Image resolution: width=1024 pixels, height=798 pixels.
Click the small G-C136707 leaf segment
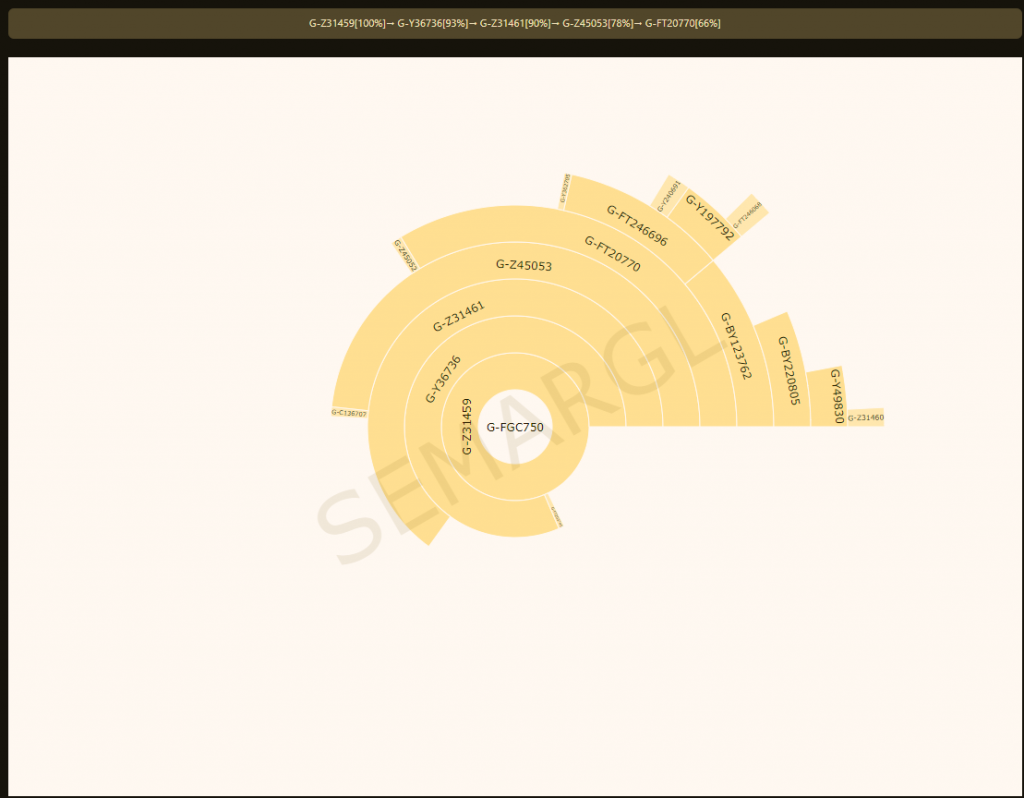(x=349, y=413)
